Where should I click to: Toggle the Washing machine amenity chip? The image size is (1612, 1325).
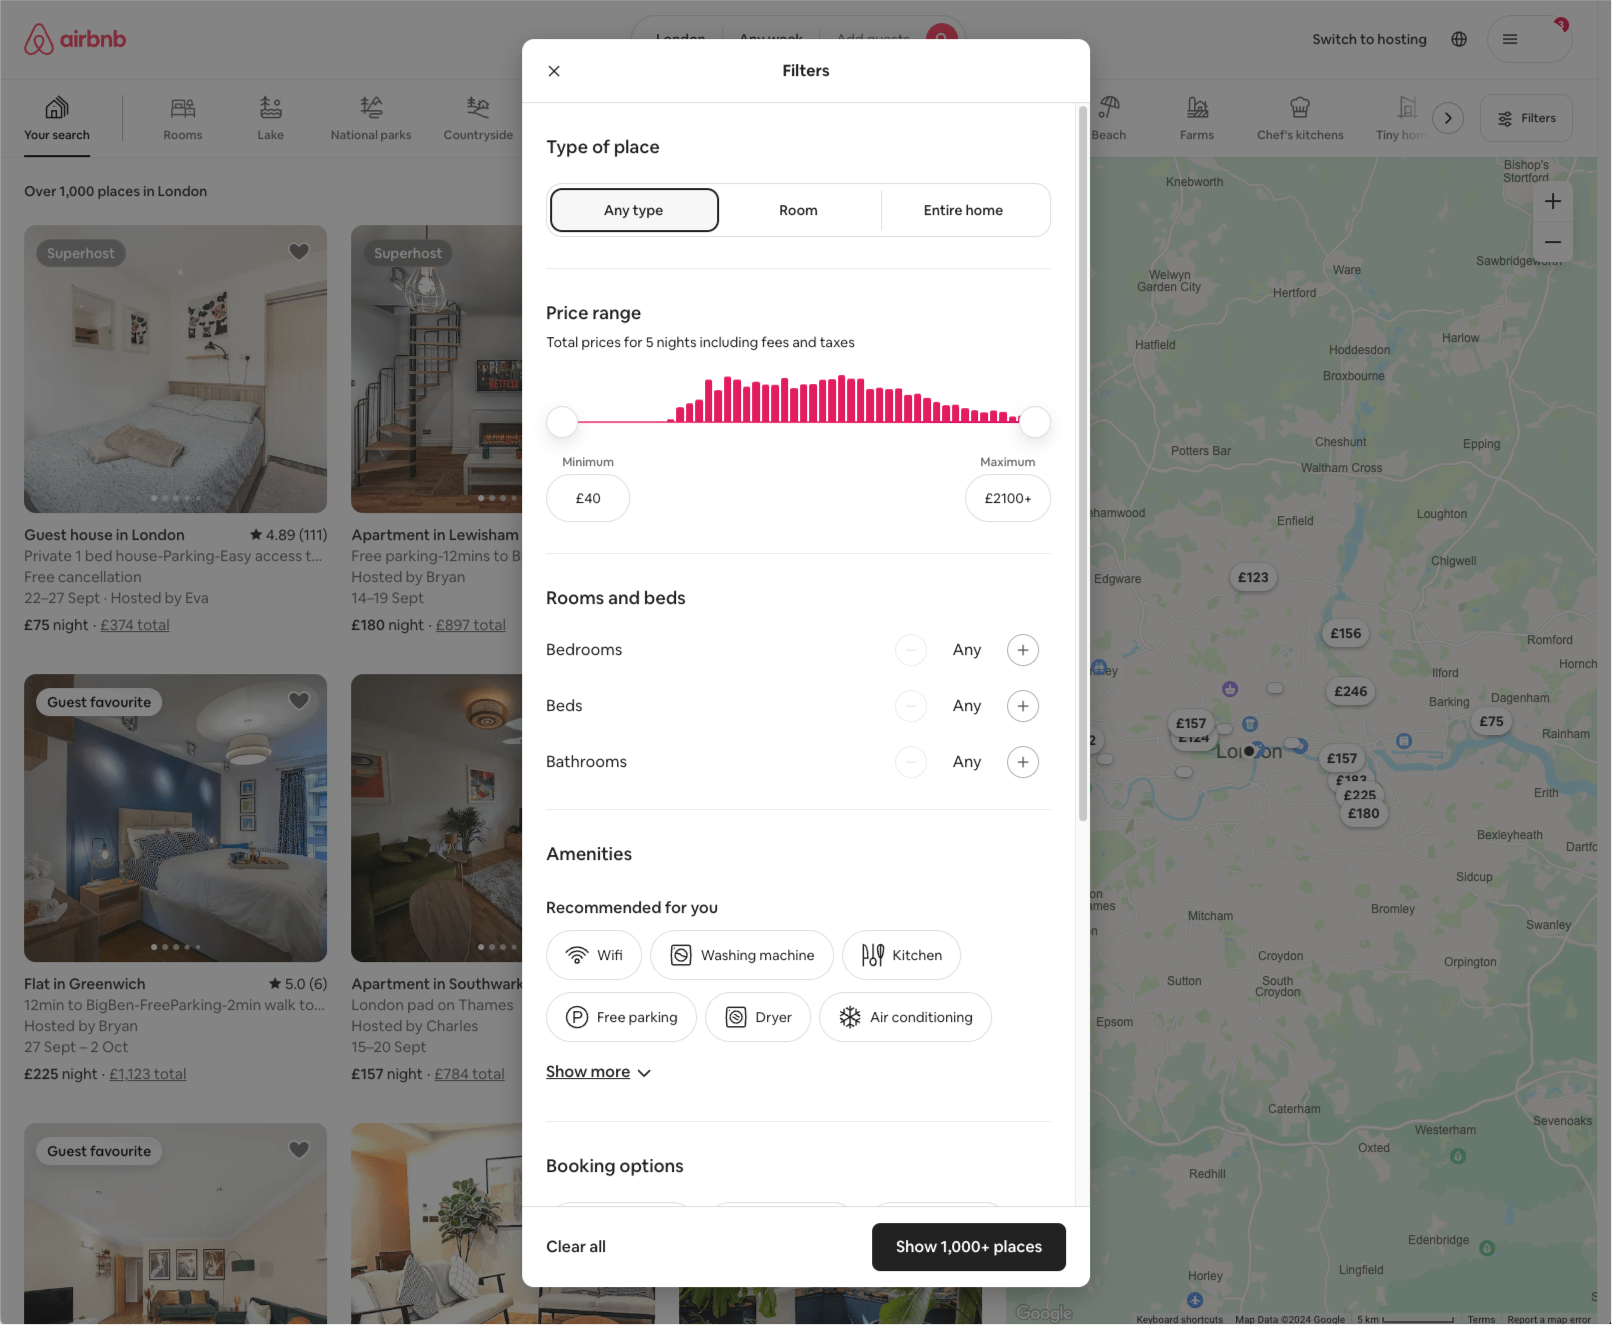coord(742,955)
